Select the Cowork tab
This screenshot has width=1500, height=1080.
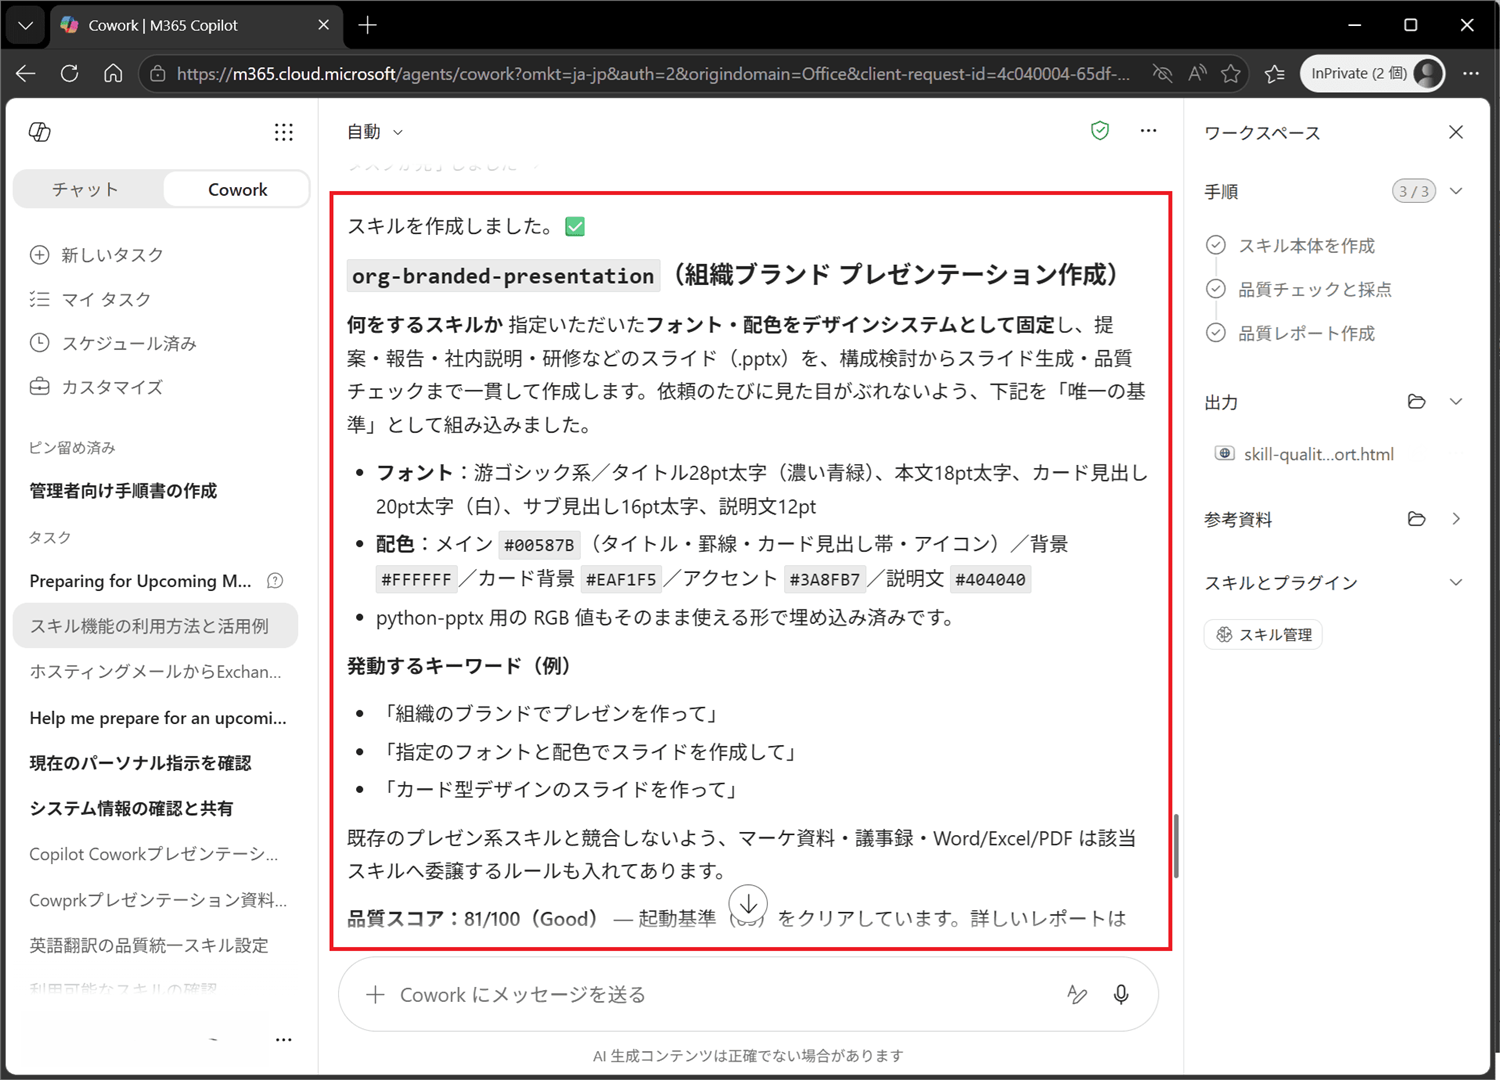click(x=237, y=189)
